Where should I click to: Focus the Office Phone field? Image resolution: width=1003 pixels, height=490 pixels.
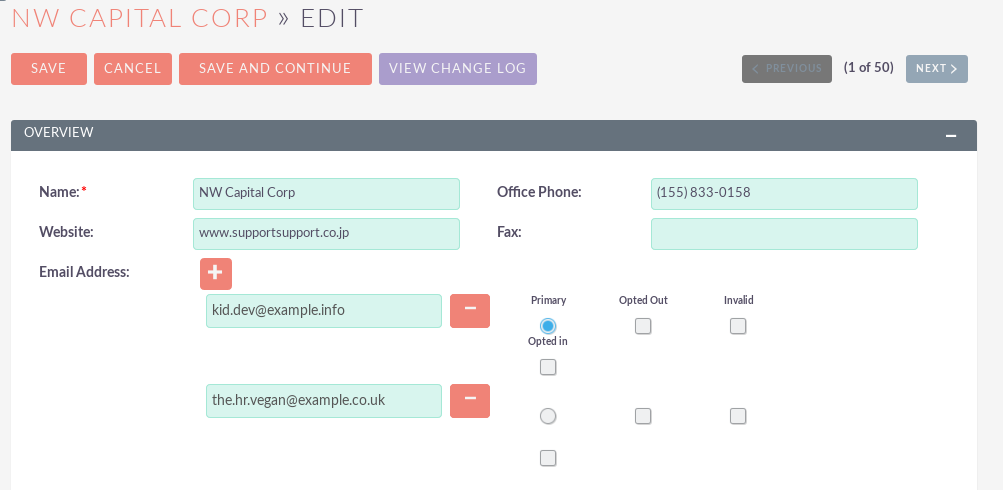pyautogui.click(x=784, y=193)
